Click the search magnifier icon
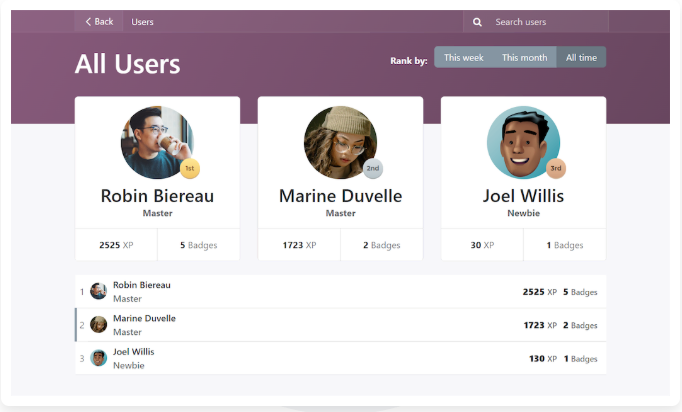Image resolution: width=682 pixels, height=412 pixels. click(x=477, y=22)
